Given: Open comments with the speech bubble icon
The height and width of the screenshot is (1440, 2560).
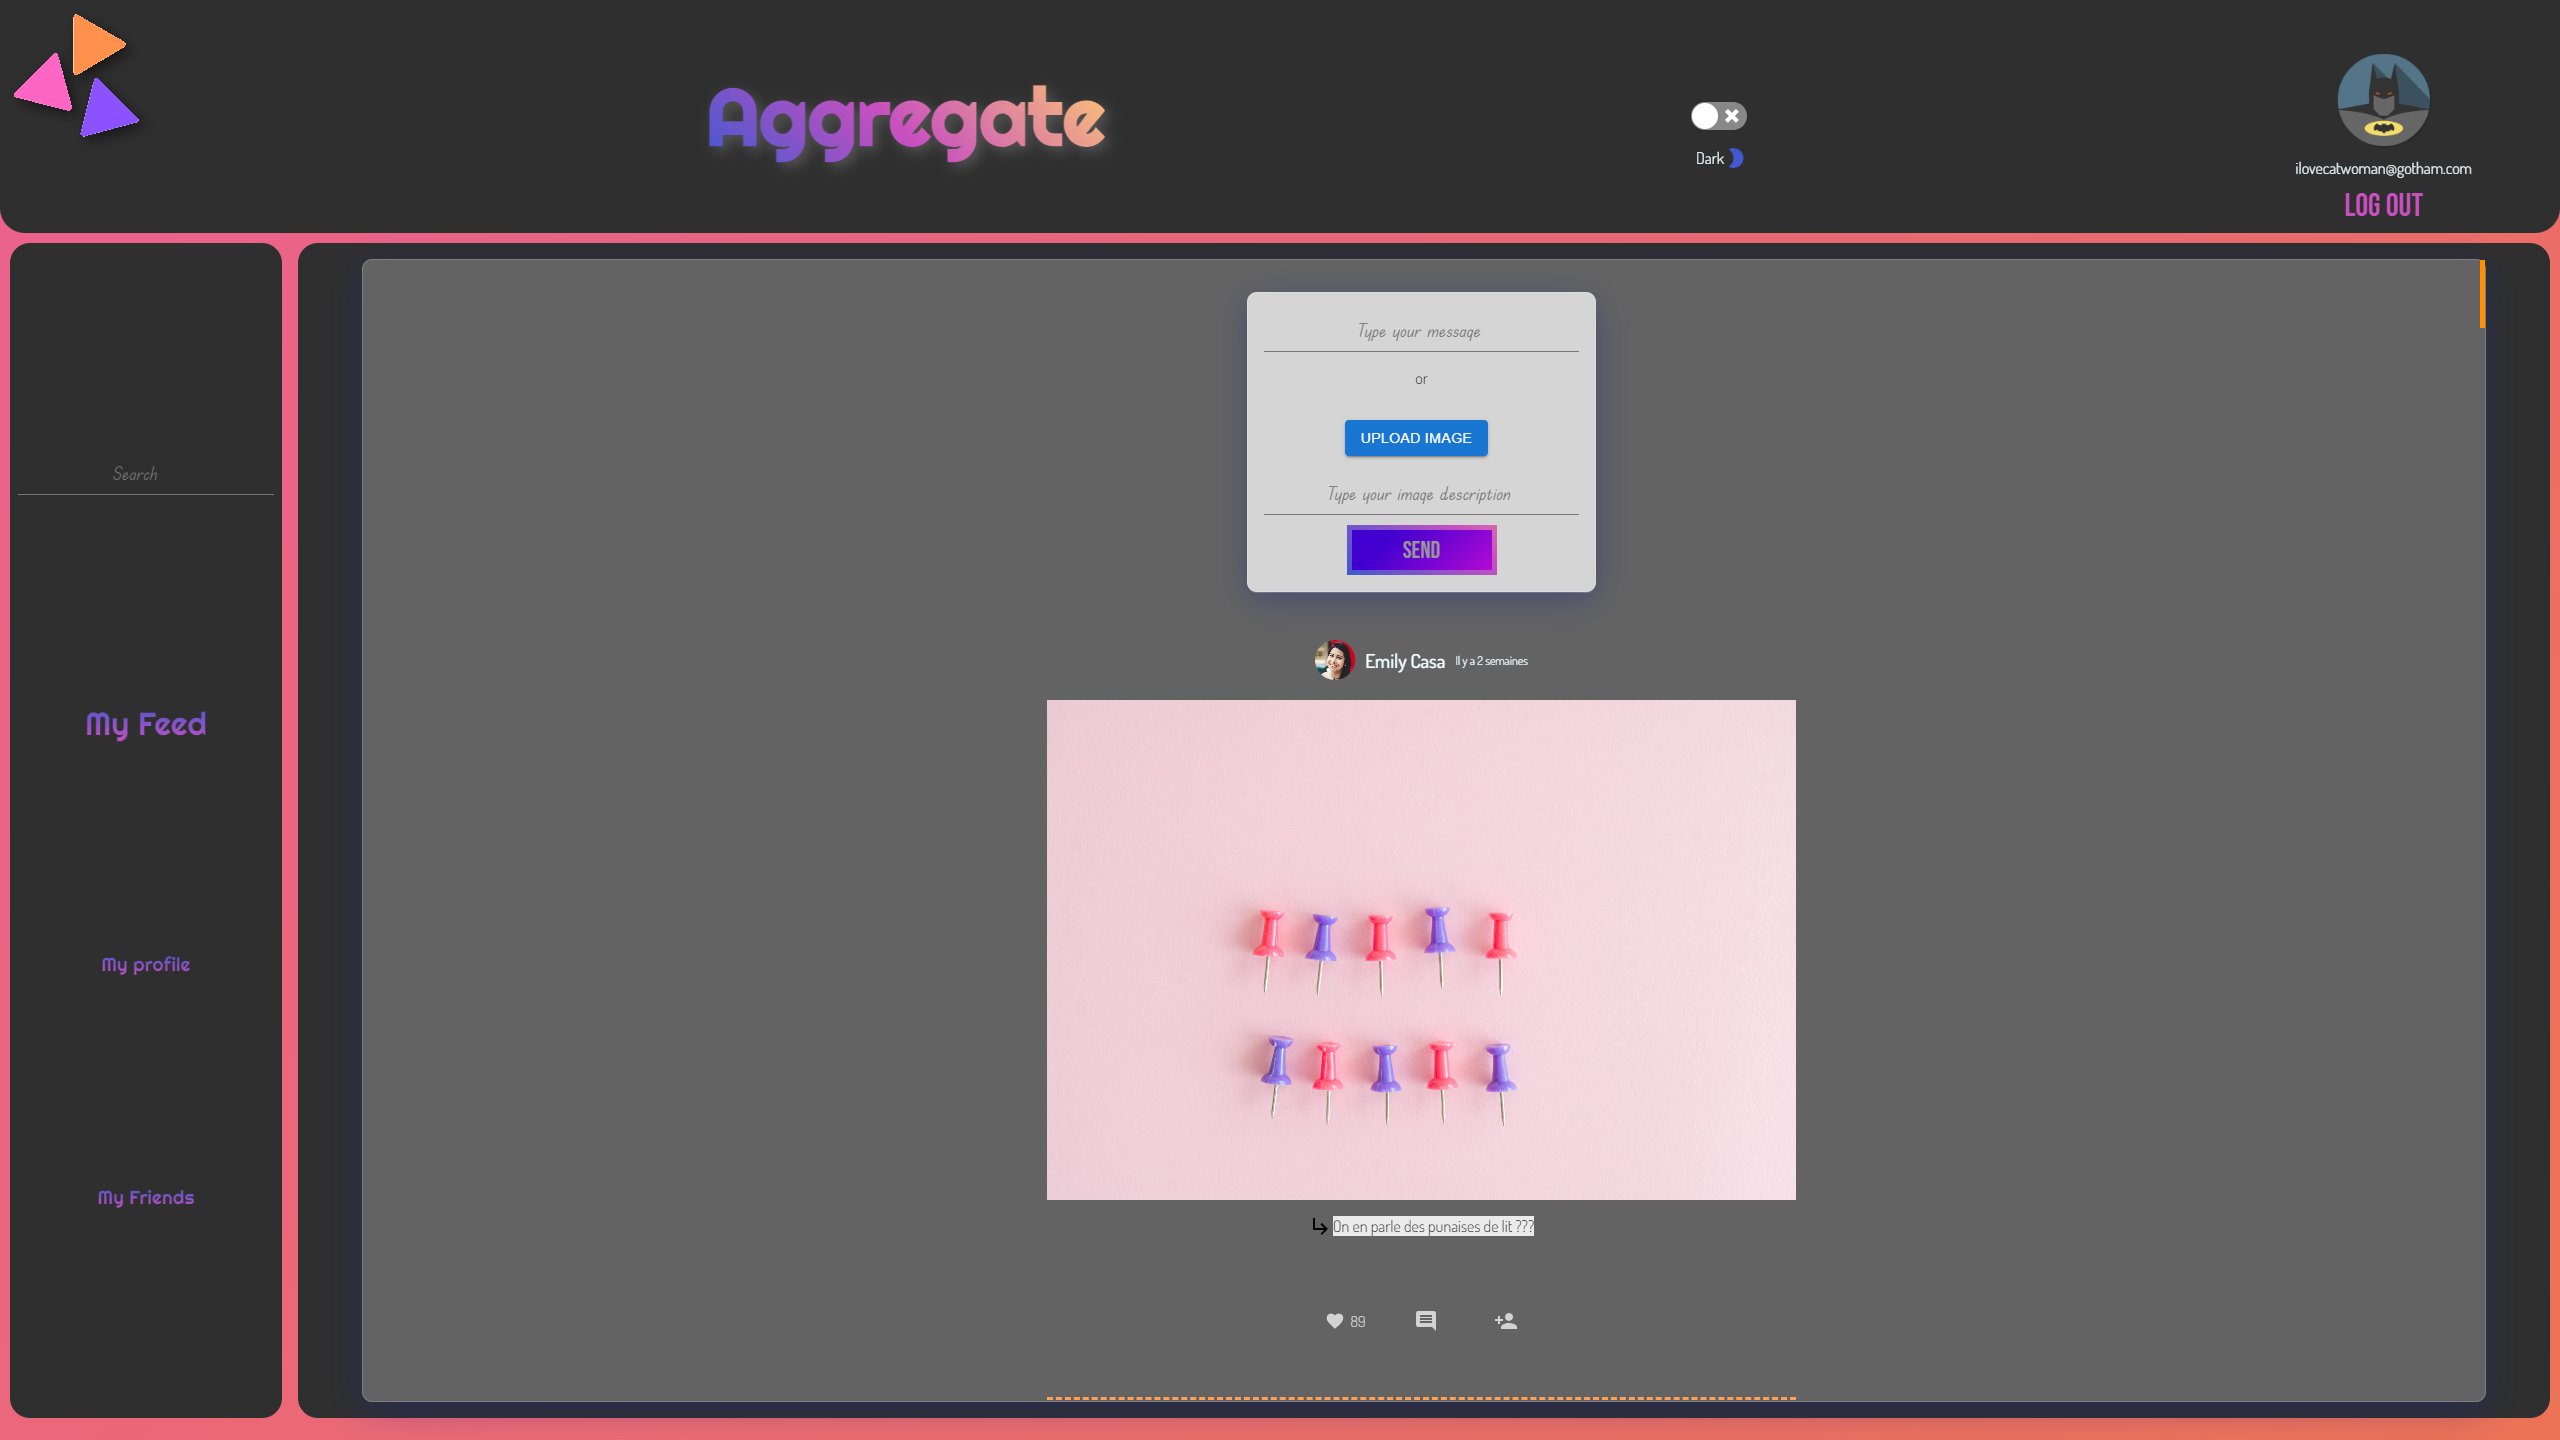Looking at the screenshot, I should [x=1426, y=1321].
